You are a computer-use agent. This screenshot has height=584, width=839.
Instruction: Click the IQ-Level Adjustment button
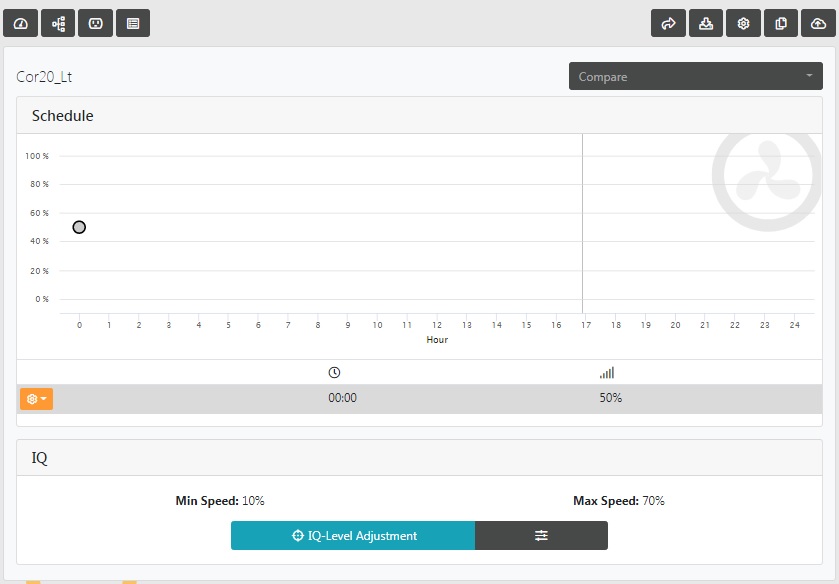tap(353, 535)
